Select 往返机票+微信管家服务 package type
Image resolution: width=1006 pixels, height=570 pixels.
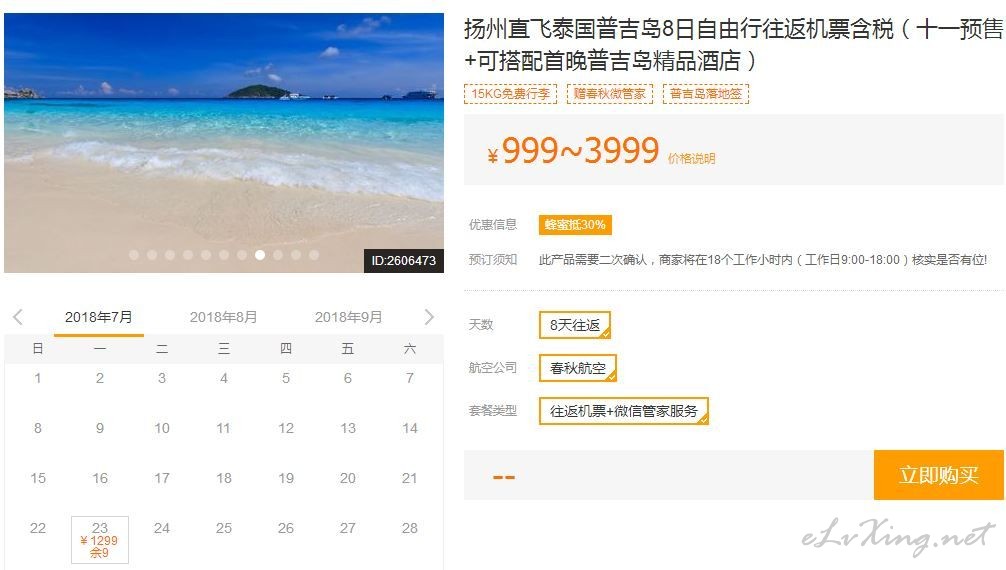624,411
